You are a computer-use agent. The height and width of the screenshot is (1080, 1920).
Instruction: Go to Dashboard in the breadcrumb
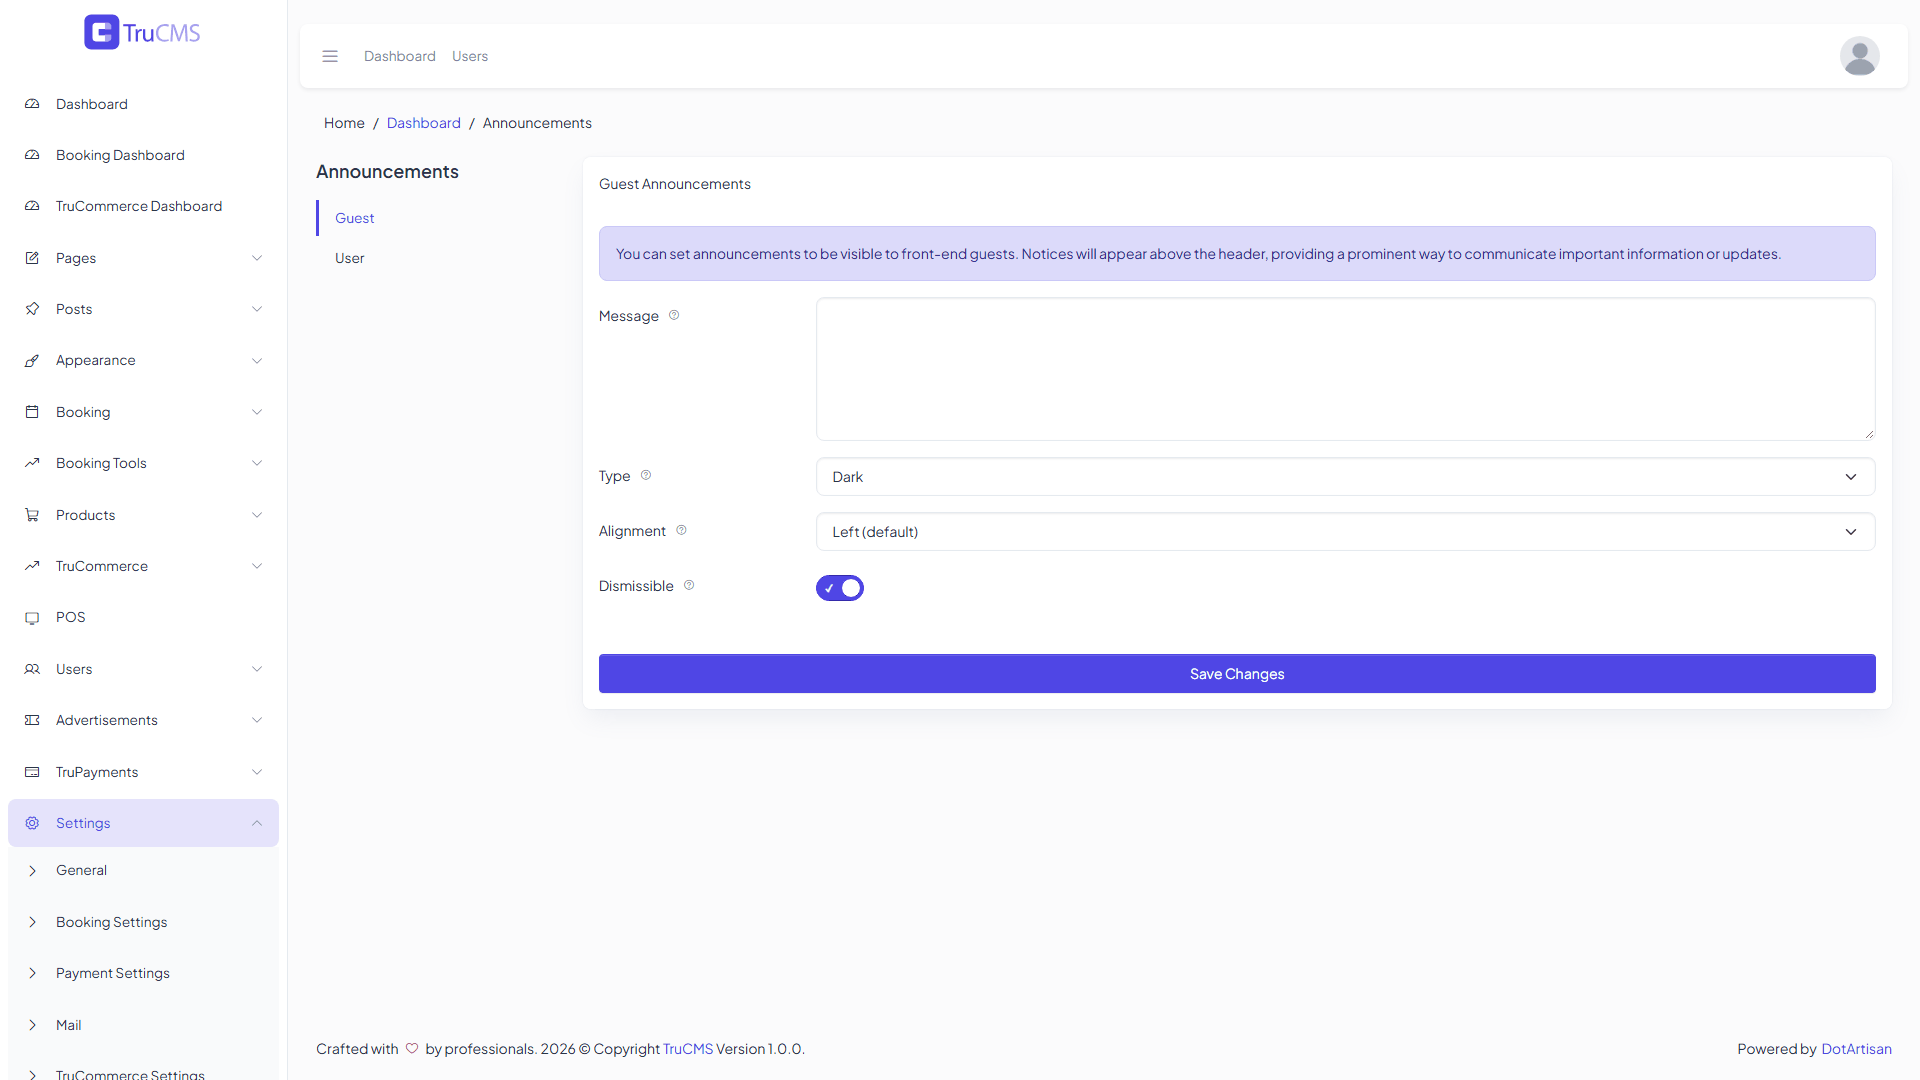[x=424, y=123]
